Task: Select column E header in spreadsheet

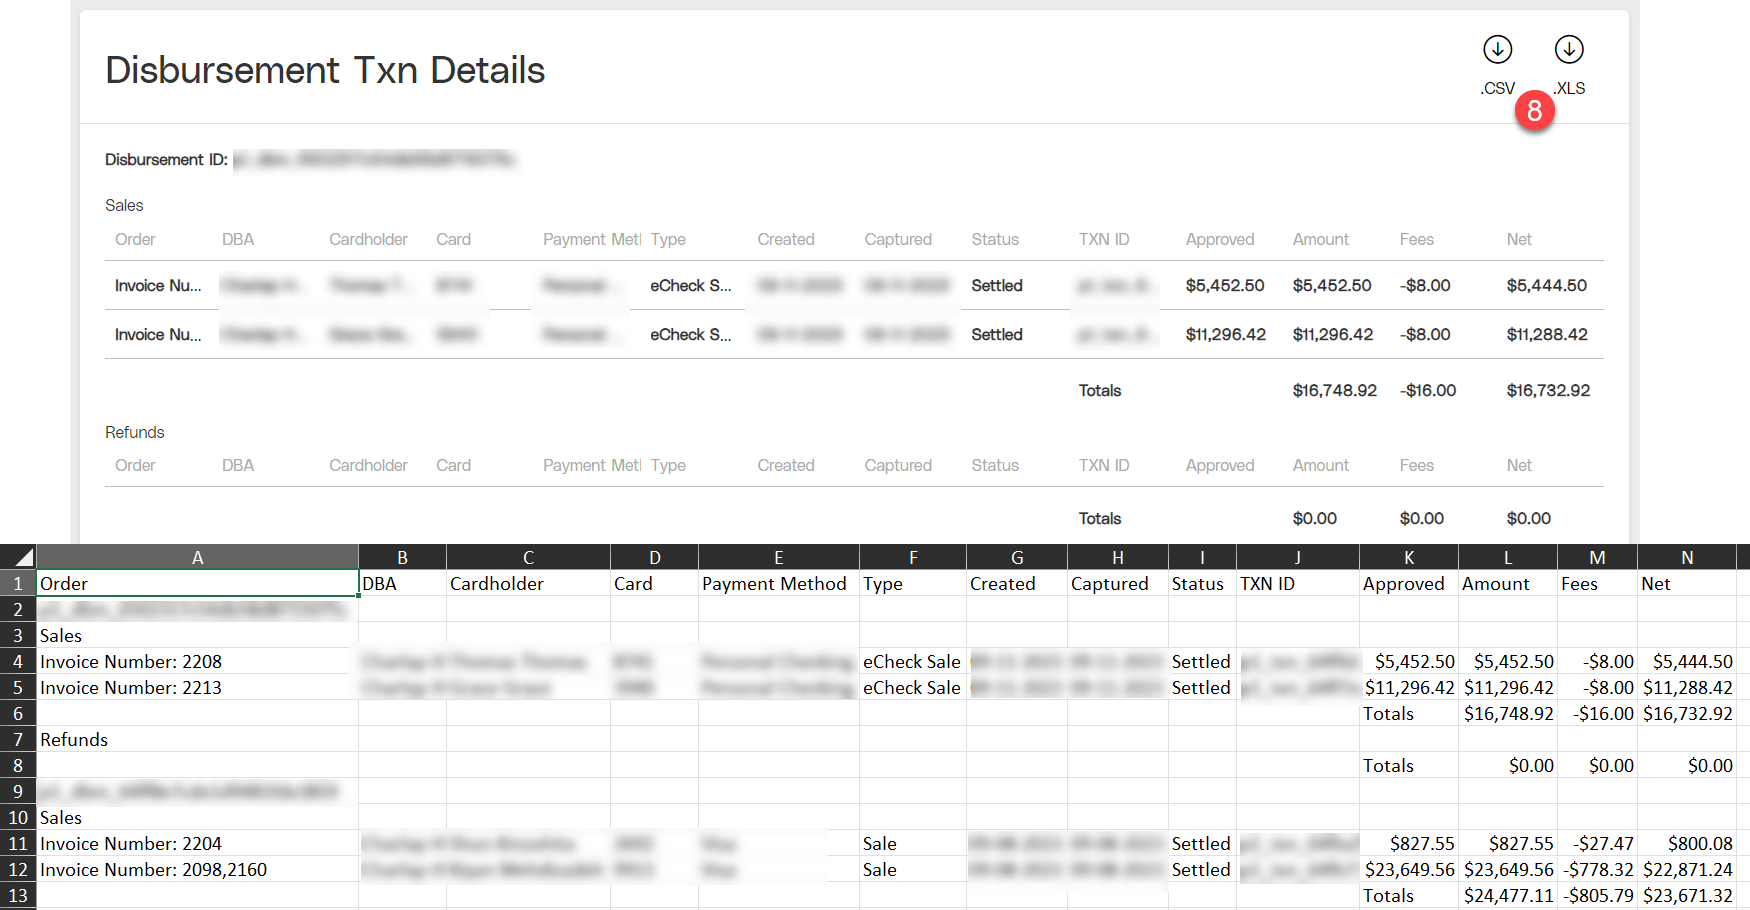Action: click(x=778, y=557)
